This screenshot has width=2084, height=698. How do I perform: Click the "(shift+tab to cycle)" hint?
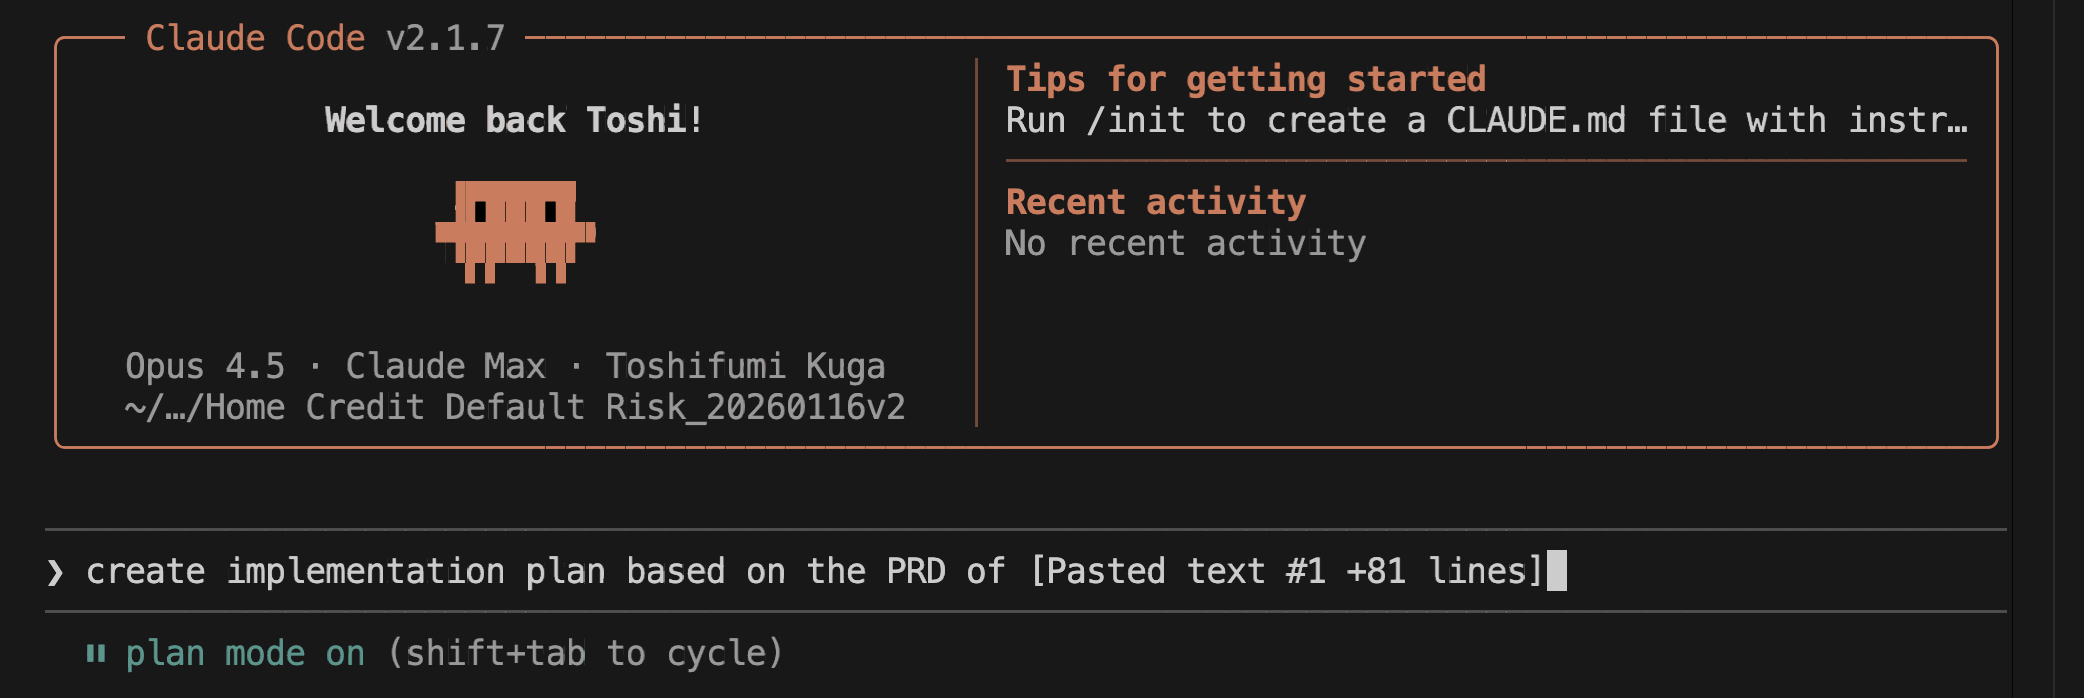[x=585, y=654]
